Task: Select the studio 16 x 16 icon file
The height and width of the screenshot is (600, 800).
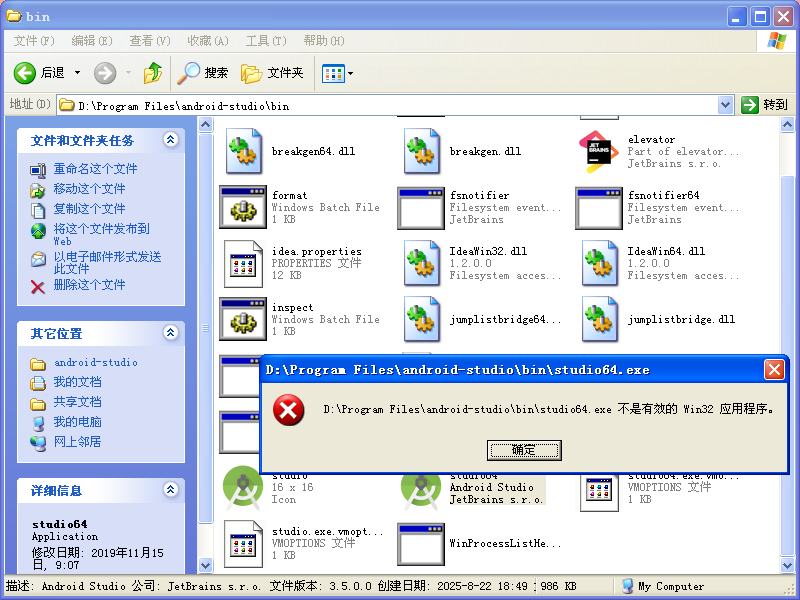Action: [x=243, y=490]
